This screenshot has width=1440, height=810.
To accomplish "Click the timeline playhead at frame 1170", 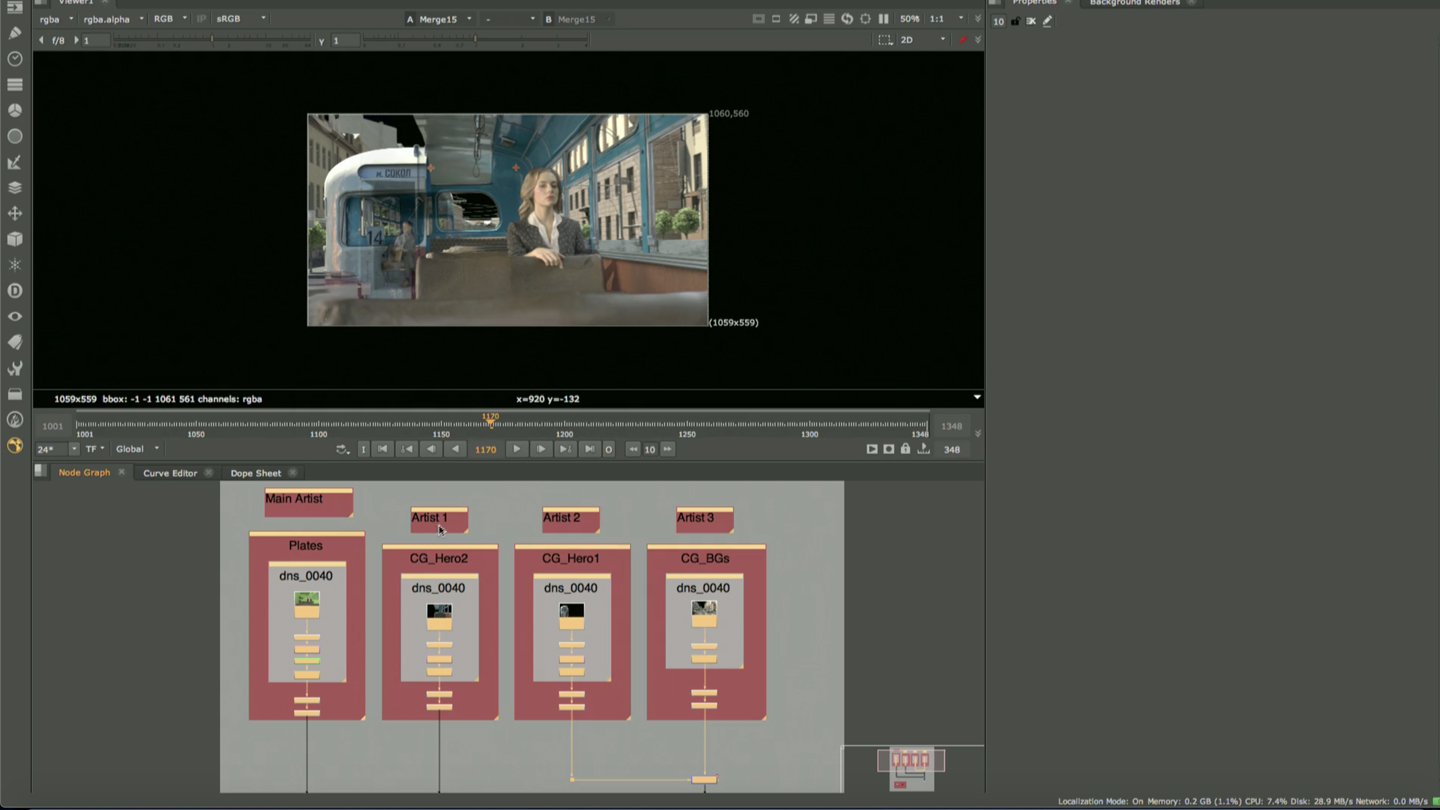I will click(490, 420).
